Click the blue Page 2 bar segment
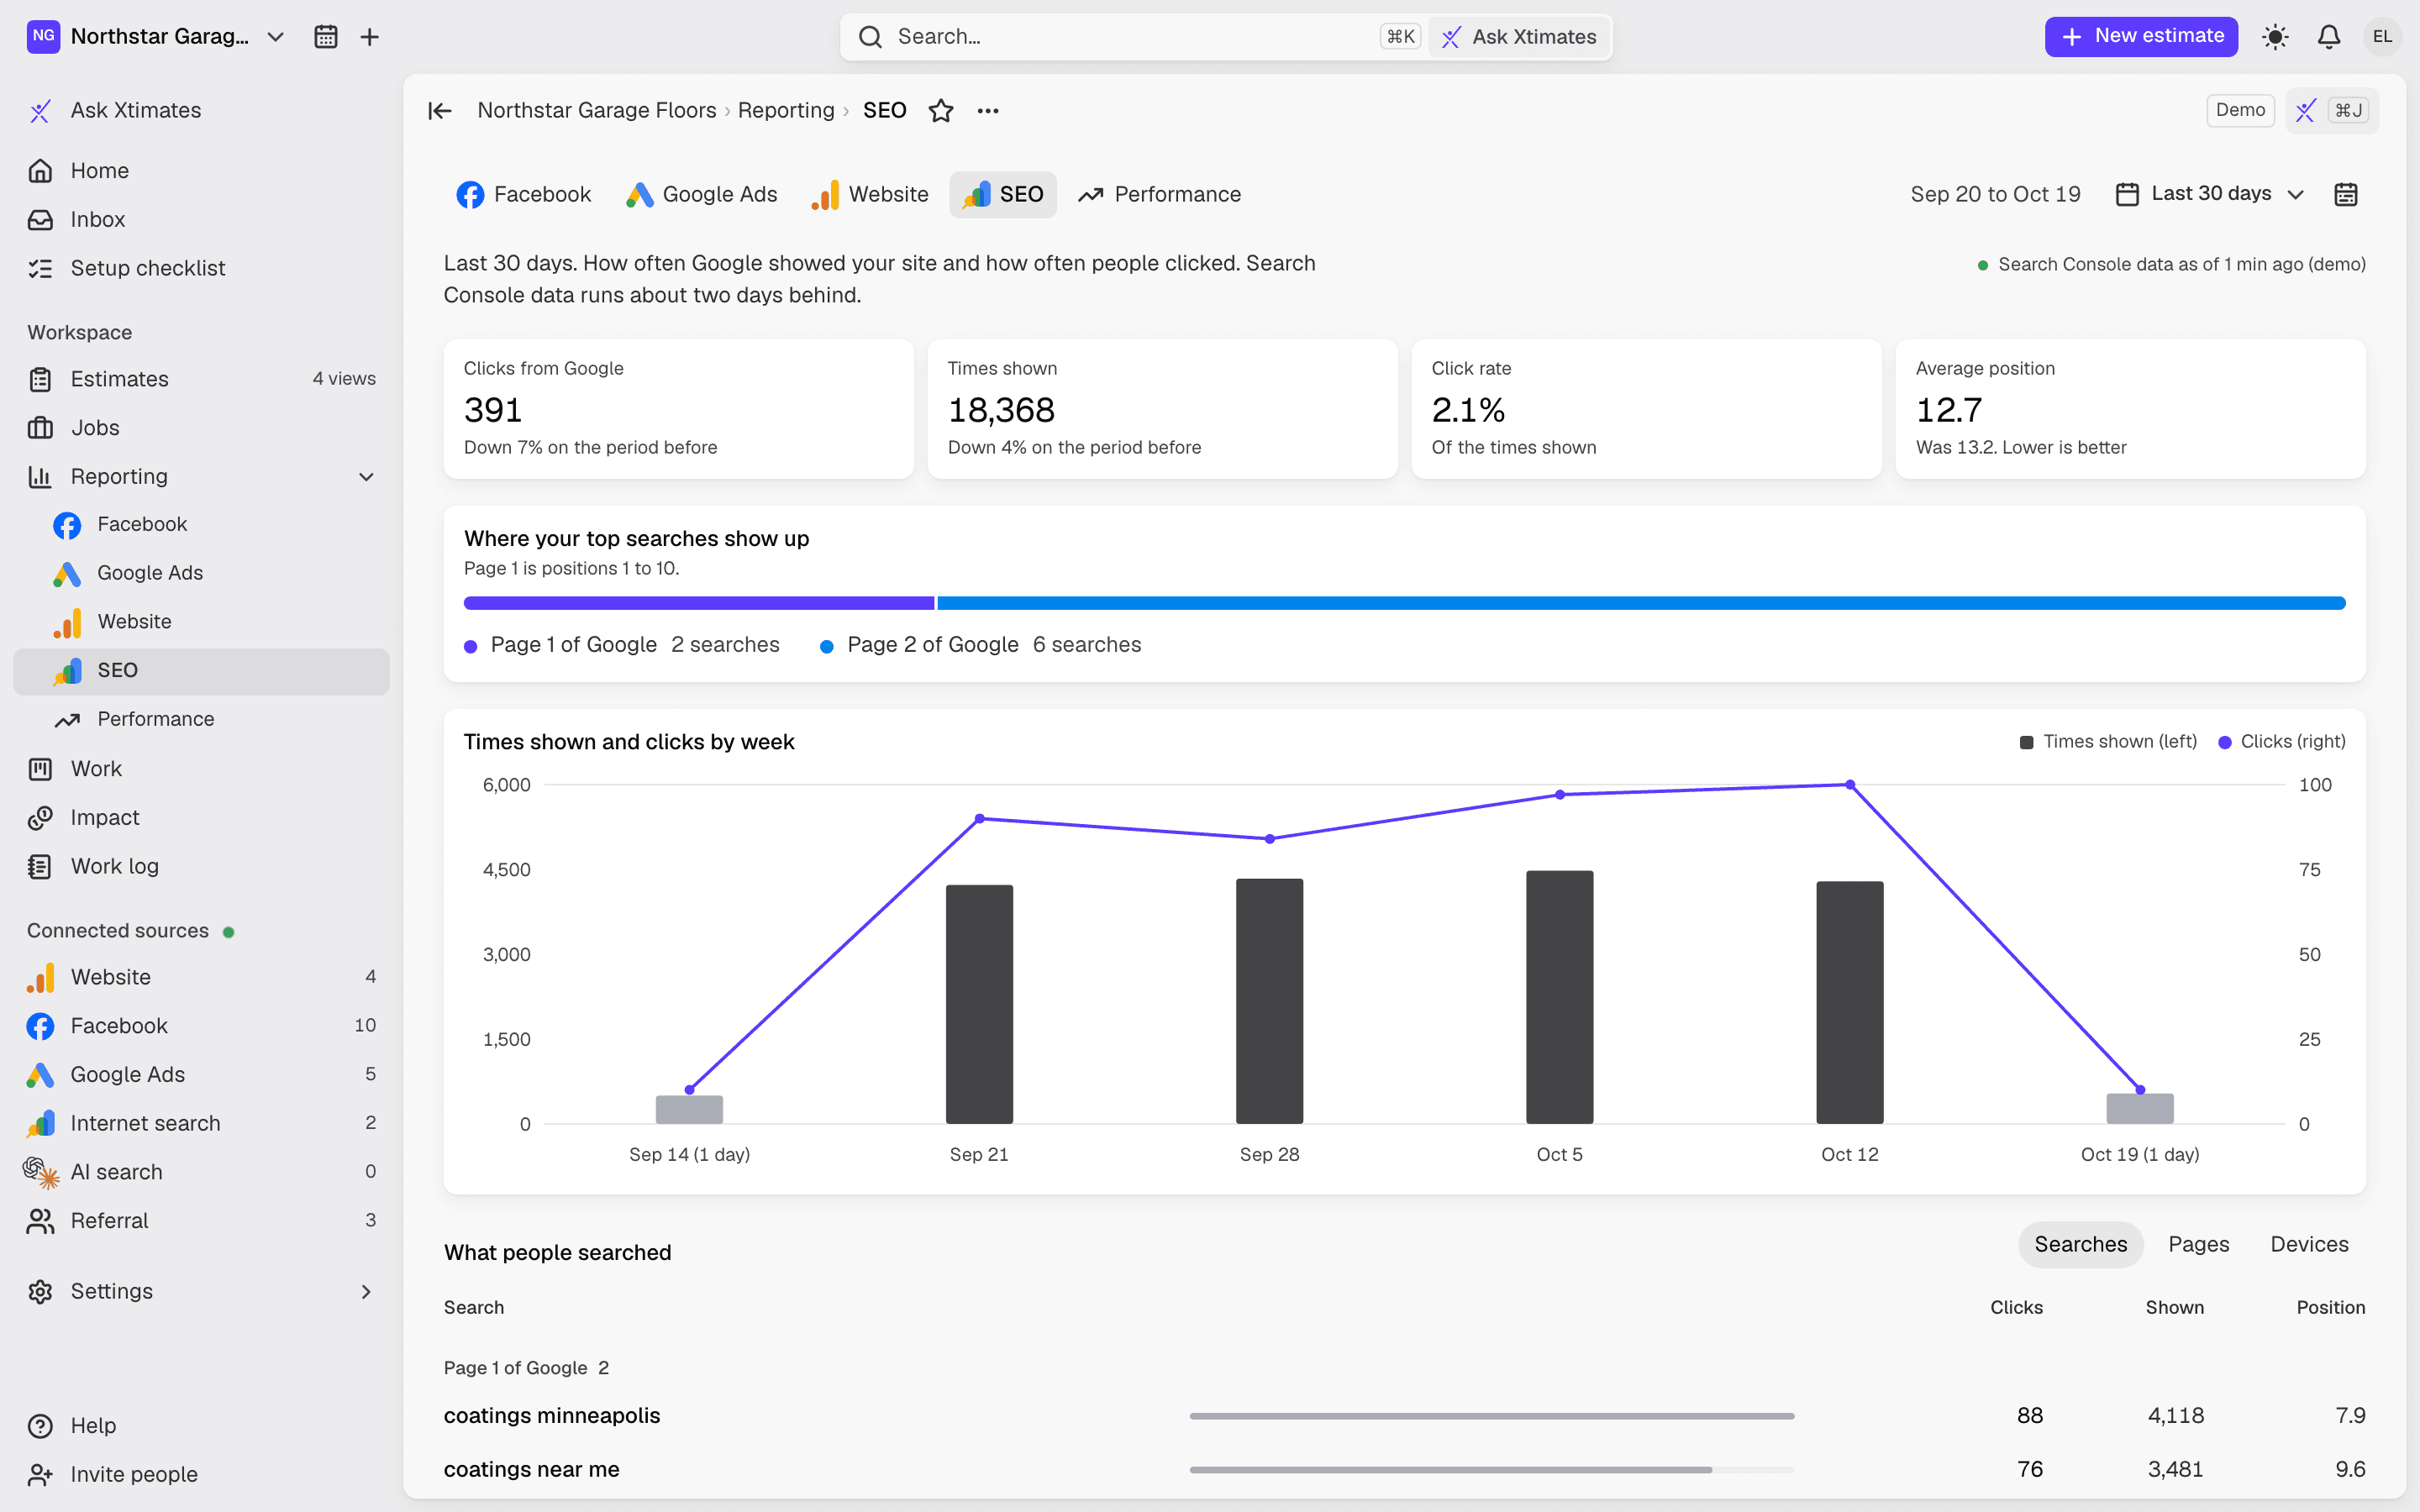Screen dimensions: 2420x1512 (x=1641, y=603)
